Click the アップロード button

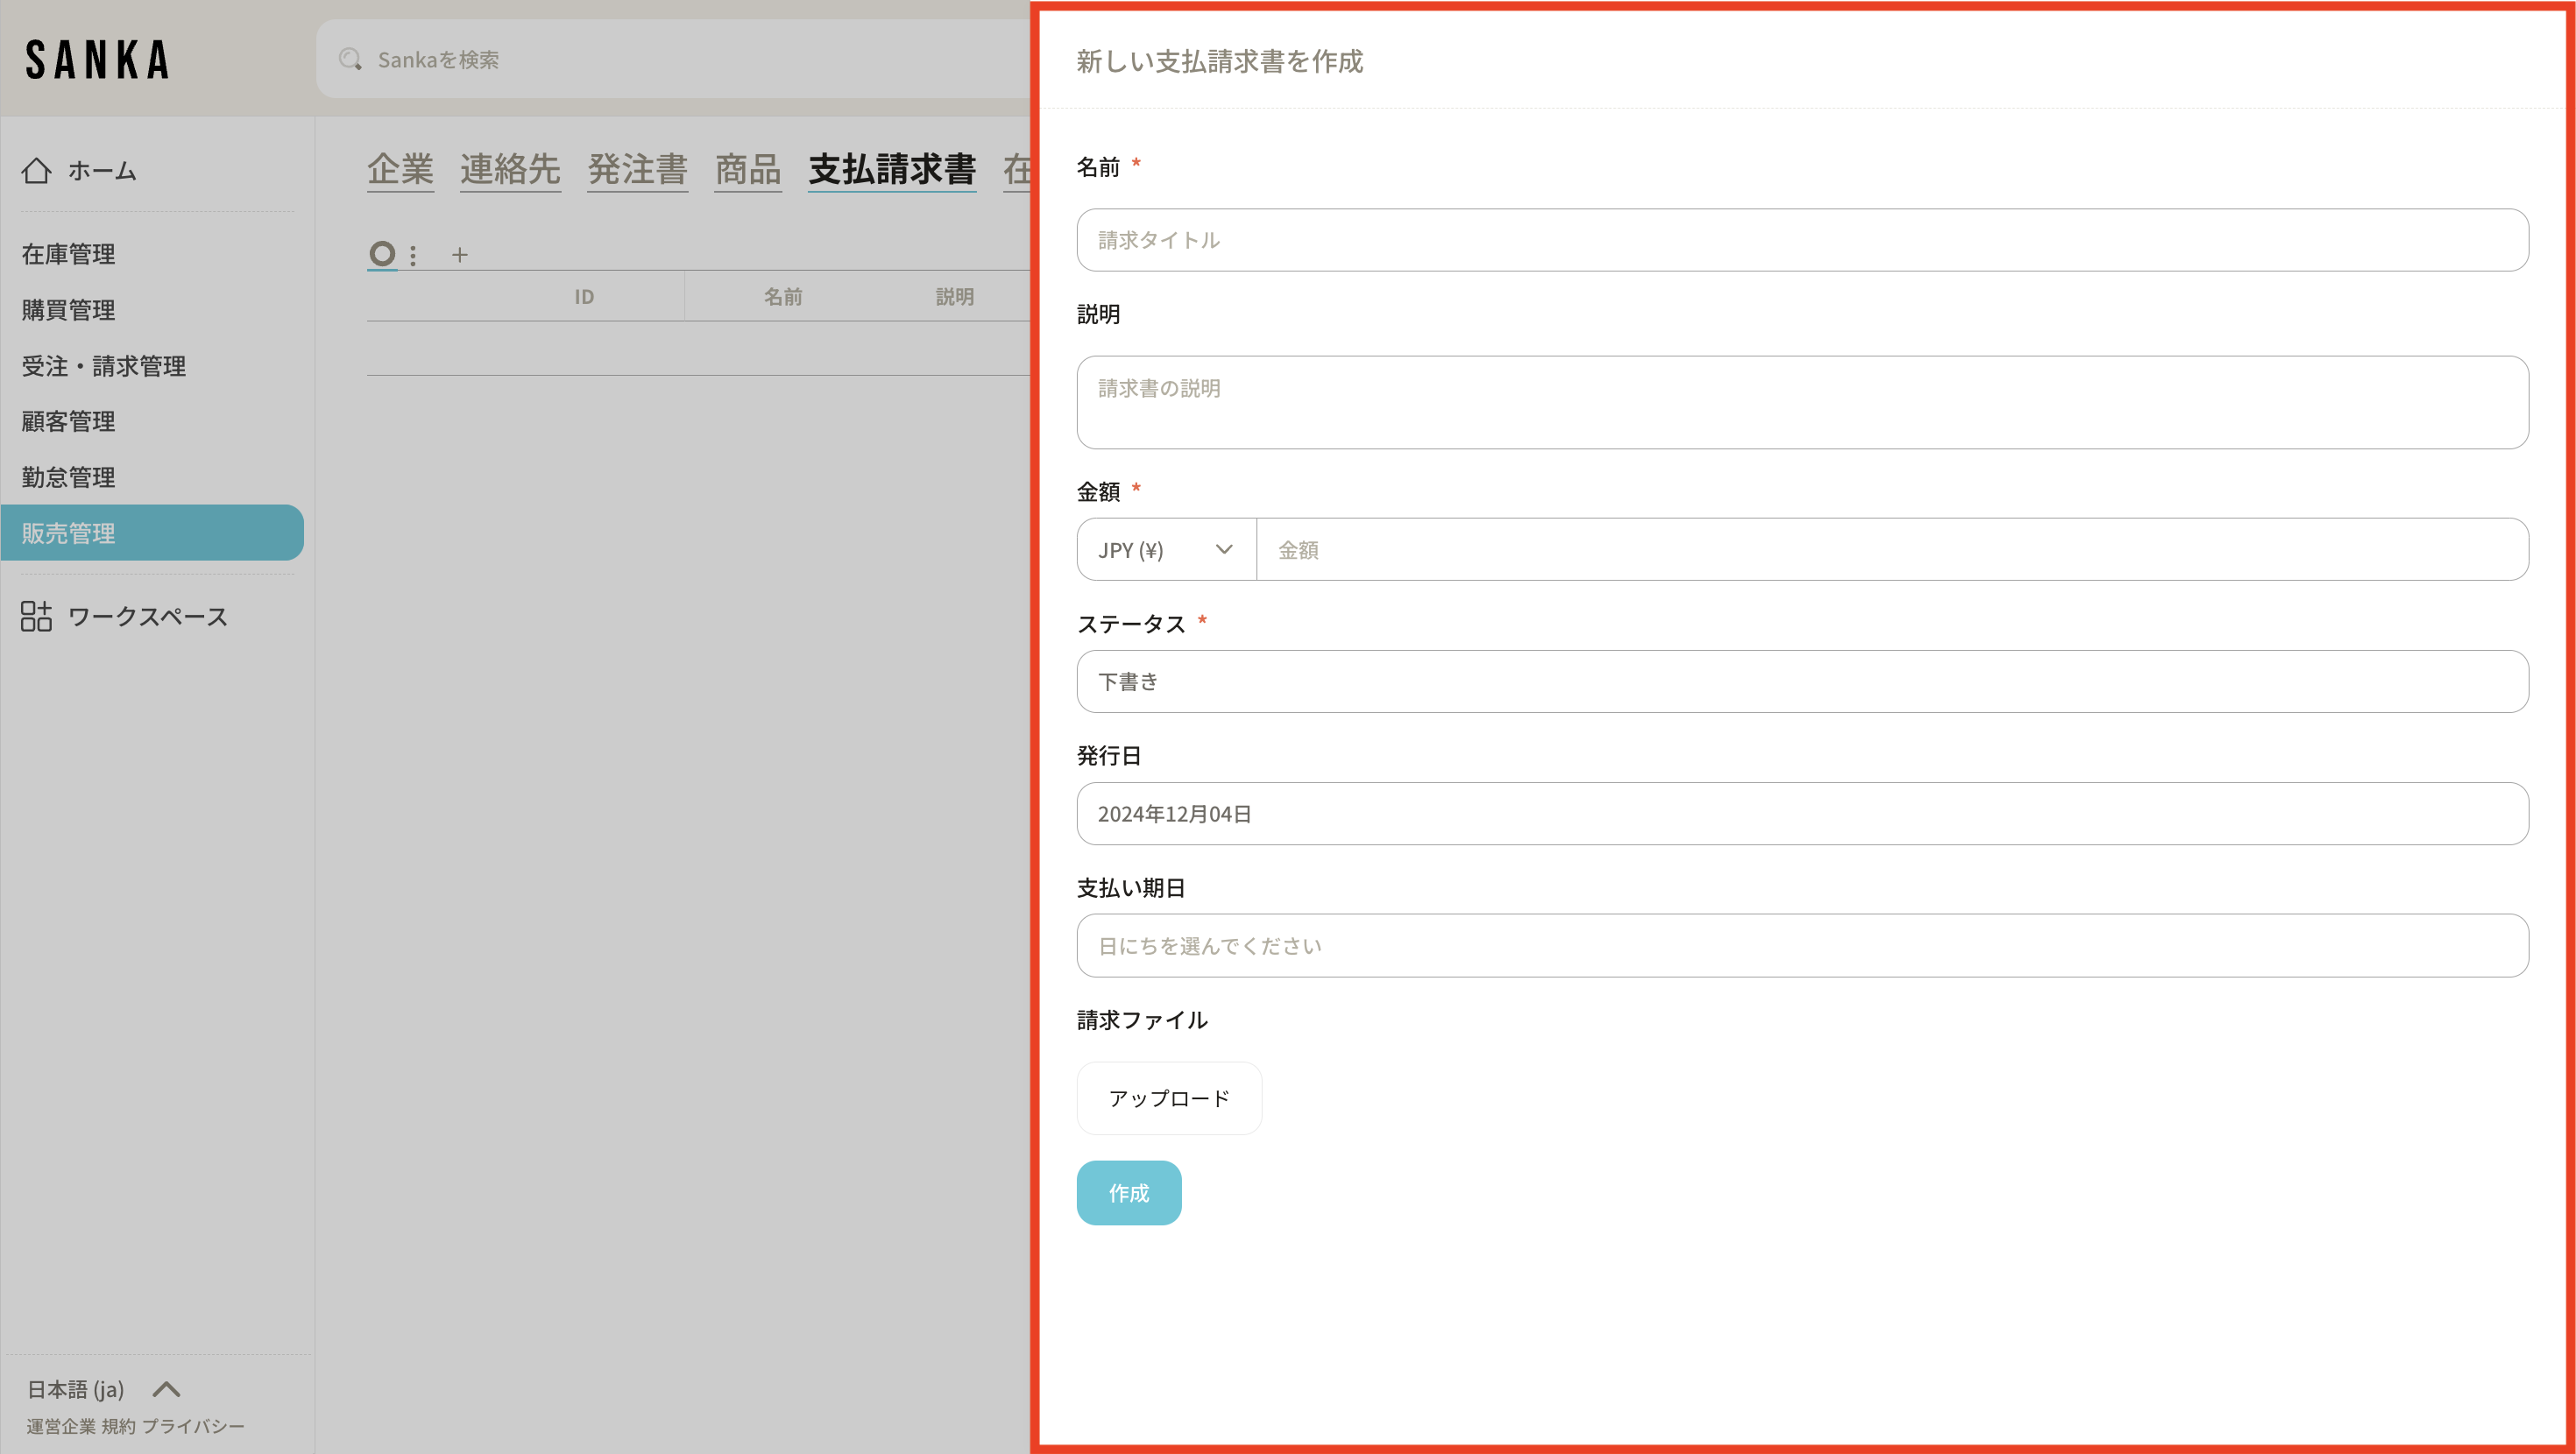[x=1168, y=1098]
